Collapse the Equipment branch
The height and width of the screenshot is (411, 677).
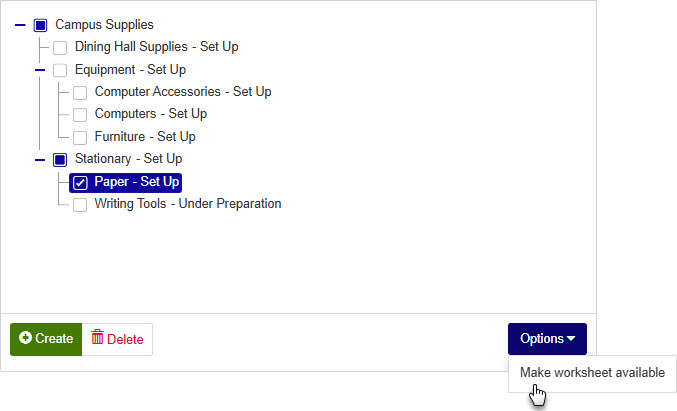(x=40, y=70)
